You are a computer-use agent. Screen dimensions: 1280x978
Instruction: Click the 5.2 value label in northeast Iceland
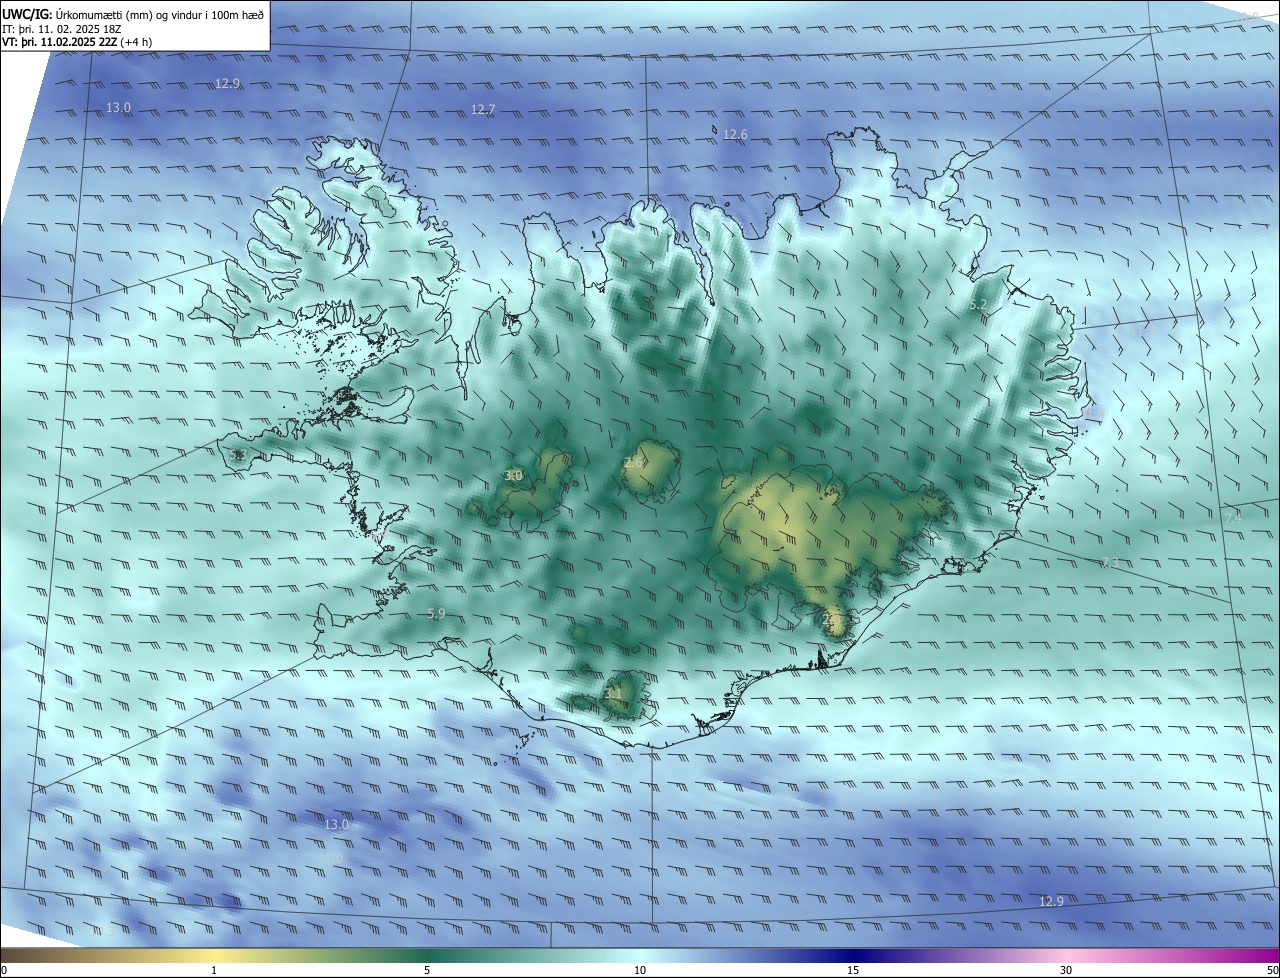[x=978, y=304]
